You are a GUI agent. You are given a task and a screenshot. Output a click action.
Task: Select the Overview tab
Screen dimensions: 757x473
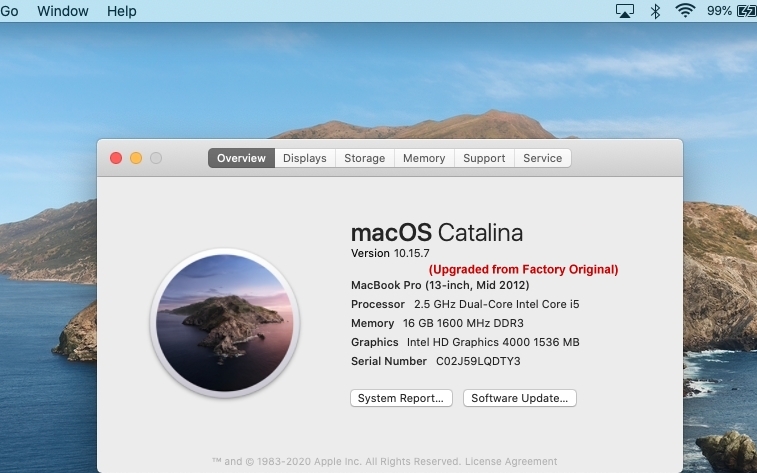point(241,158)
